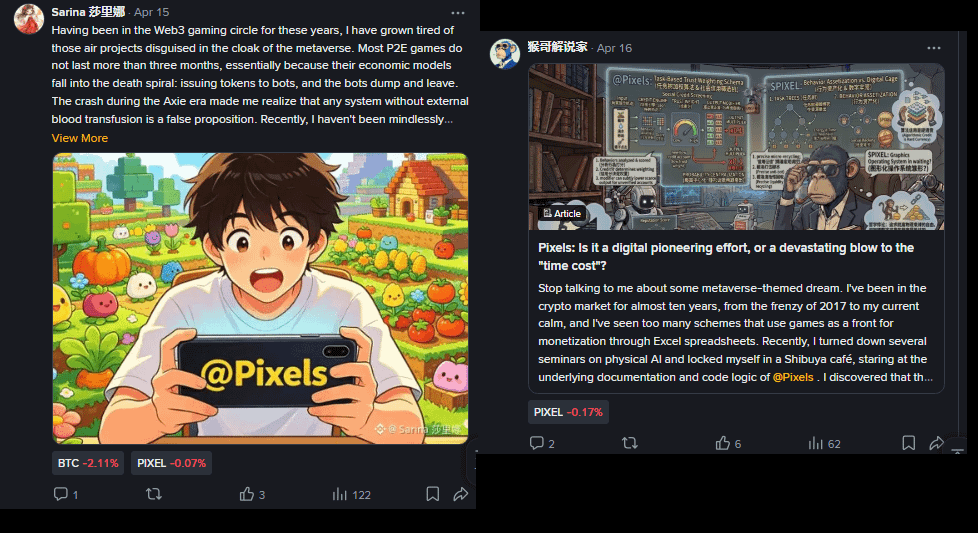Bookmark the Pixels article post
The height and width of the screenshot is (533, 978).
(908, 443)
